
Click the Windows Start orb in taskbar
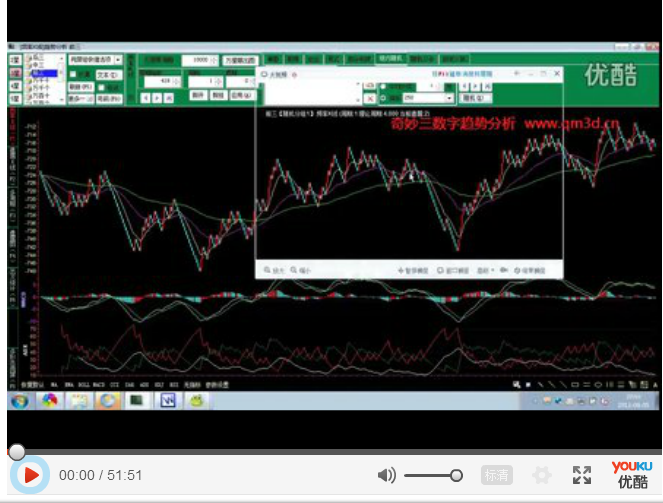[19, 400]
